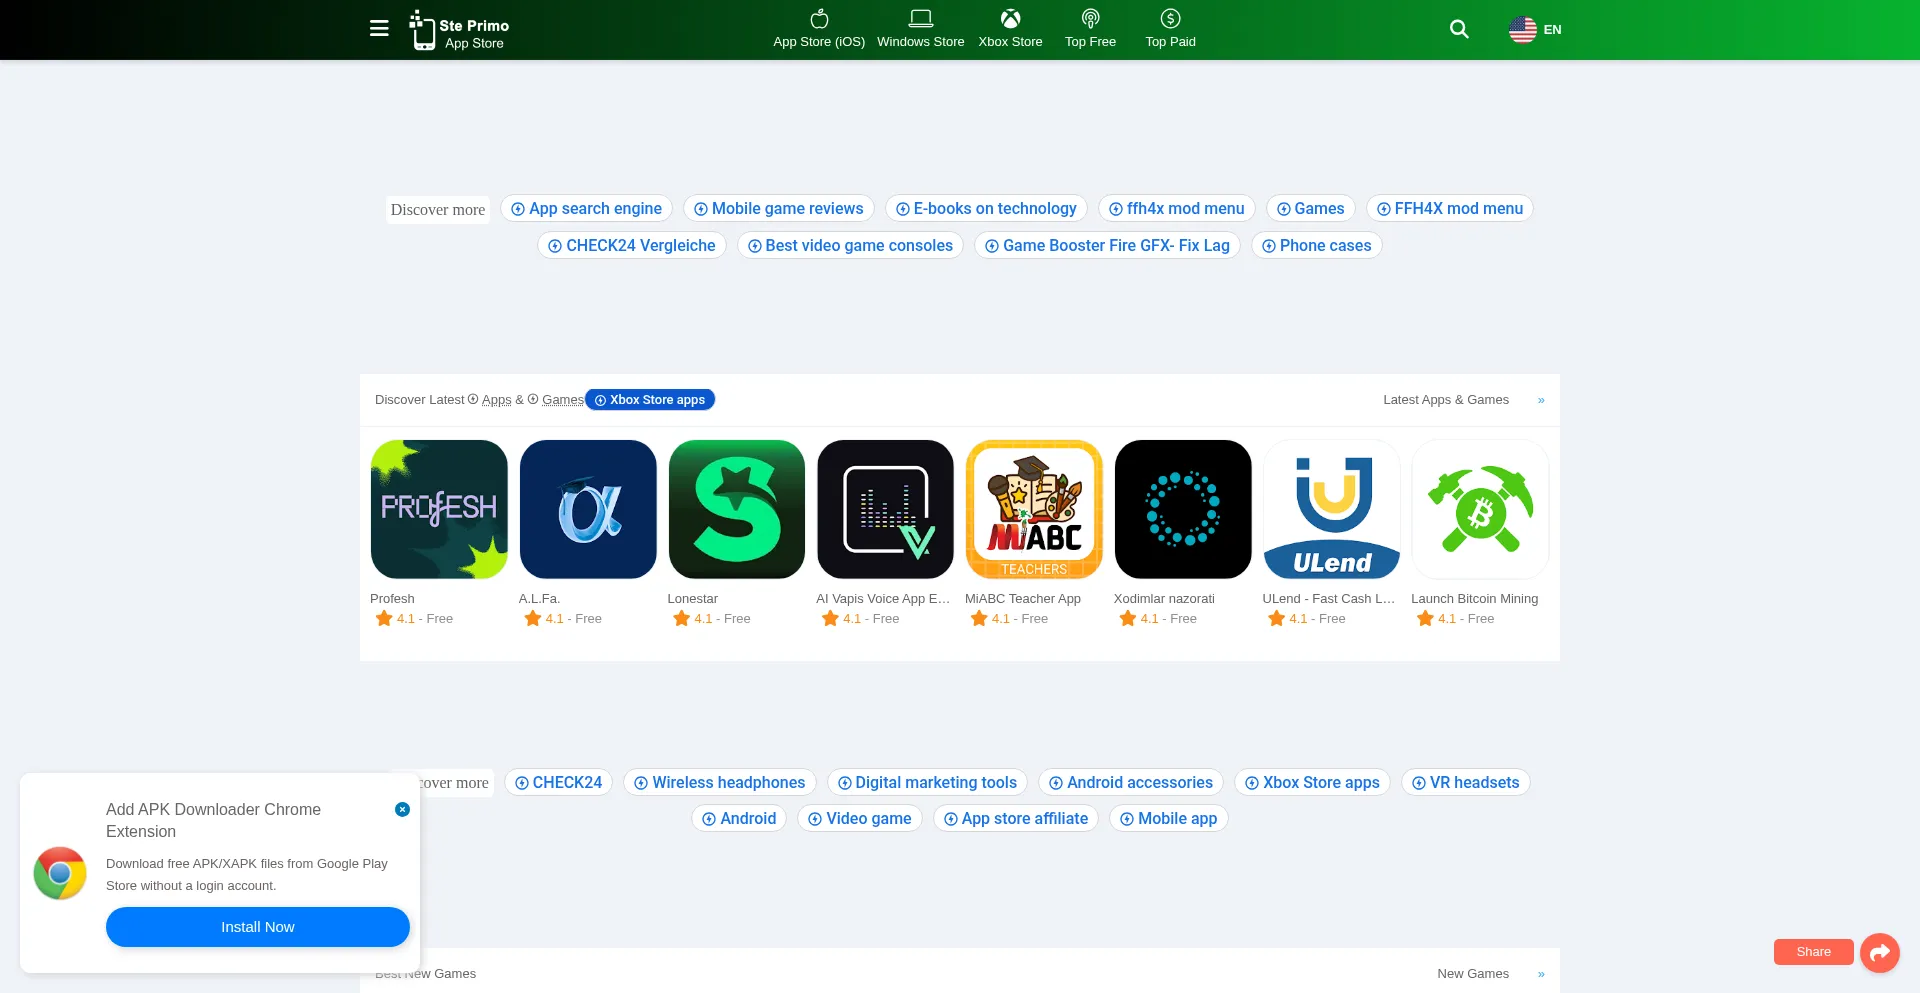Open the EN language selector

point(1535,30)
